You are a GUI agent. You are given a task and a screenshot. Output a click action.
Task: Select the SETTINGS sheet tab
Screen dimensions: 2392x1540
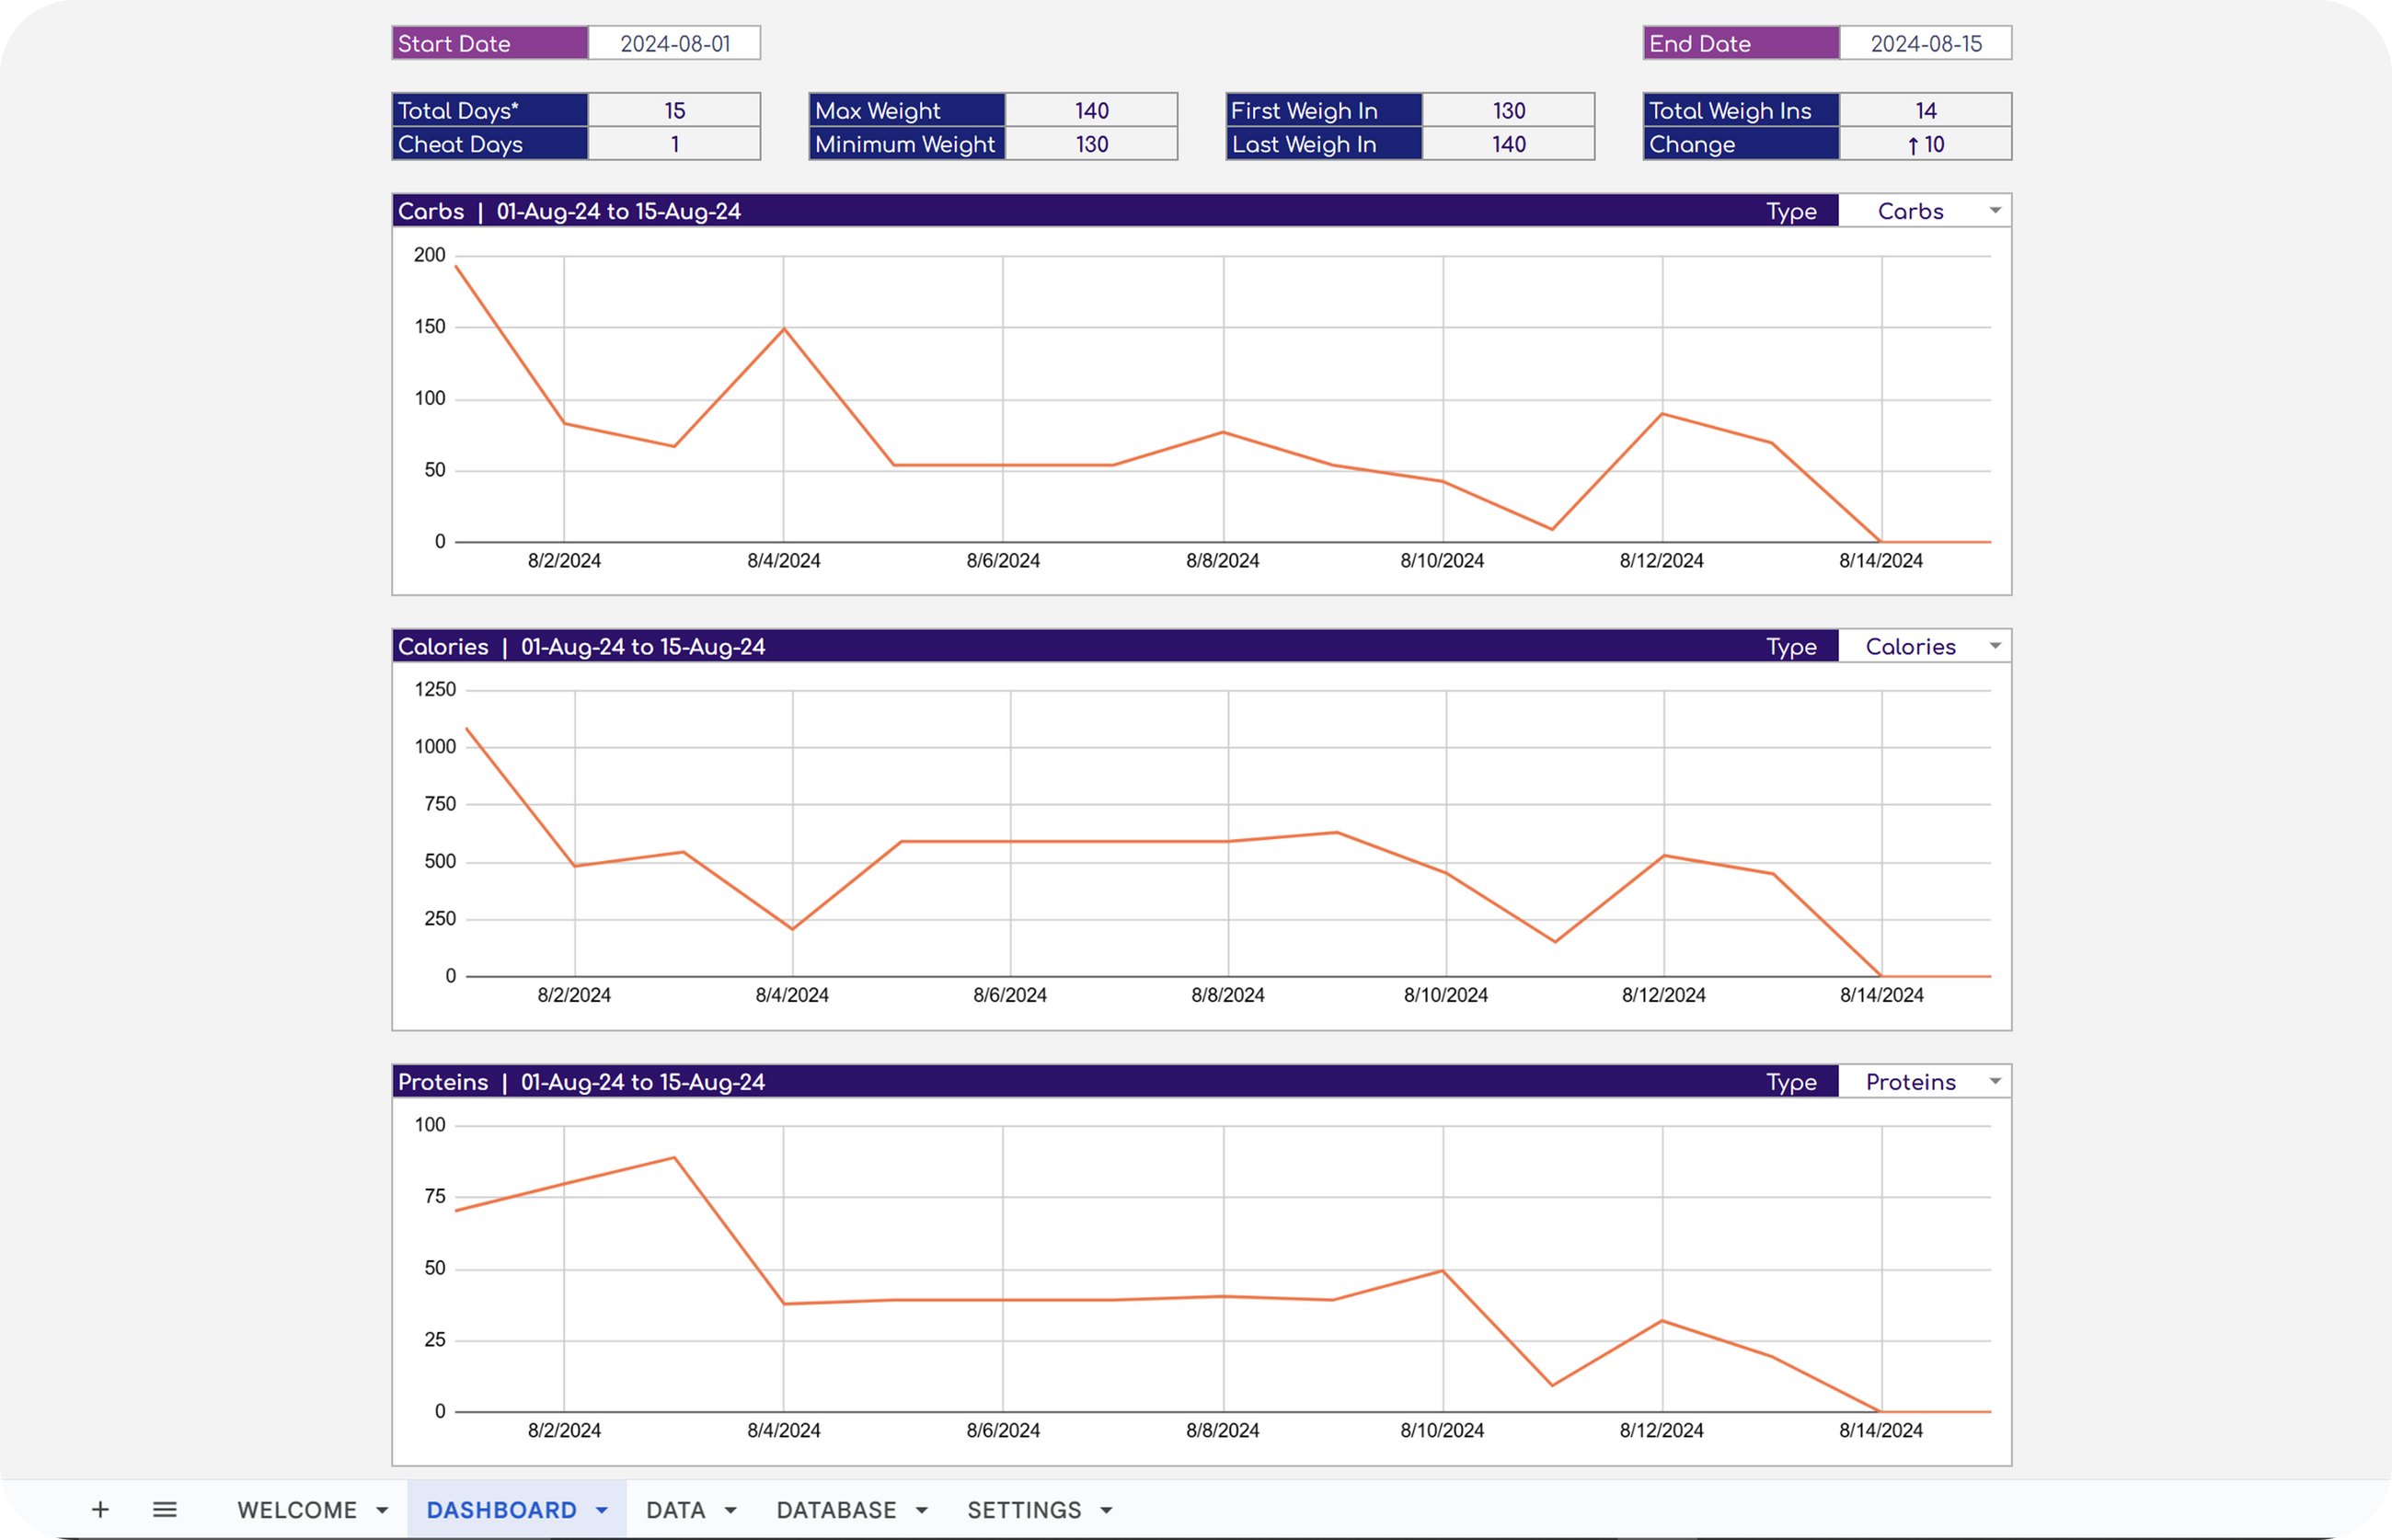[x=1024, y=1509]
